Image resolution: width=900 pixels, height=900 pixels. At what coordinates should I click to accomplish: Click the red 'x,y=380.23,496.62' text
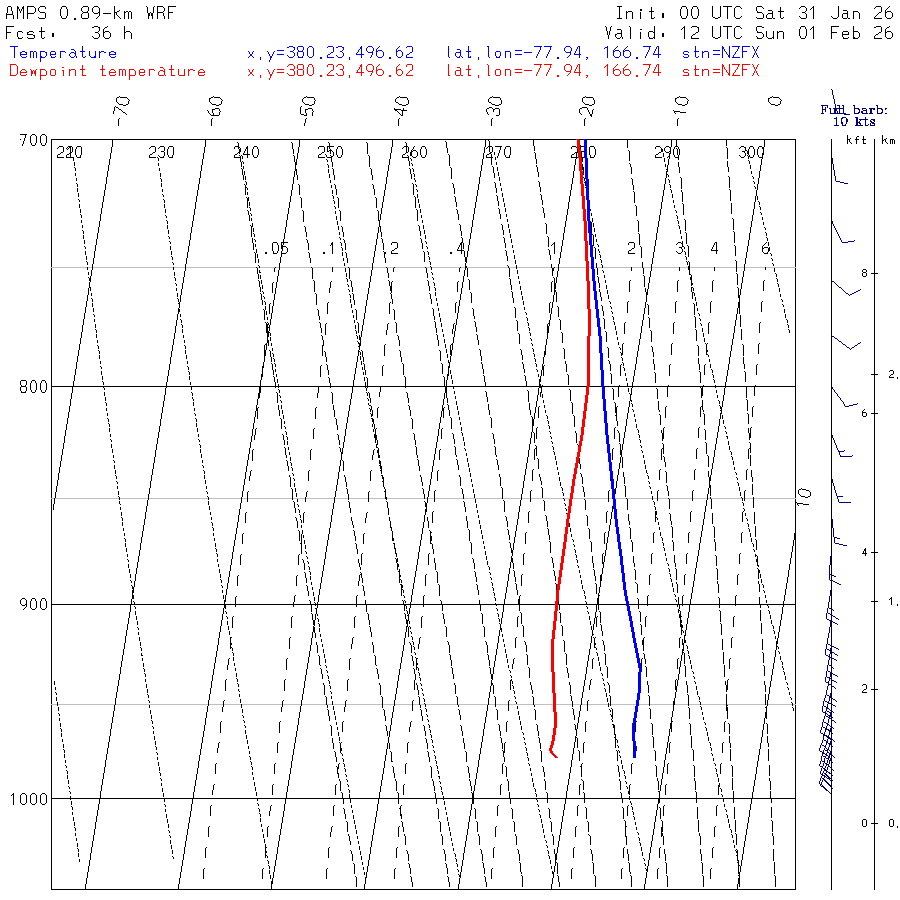point(330,71)
